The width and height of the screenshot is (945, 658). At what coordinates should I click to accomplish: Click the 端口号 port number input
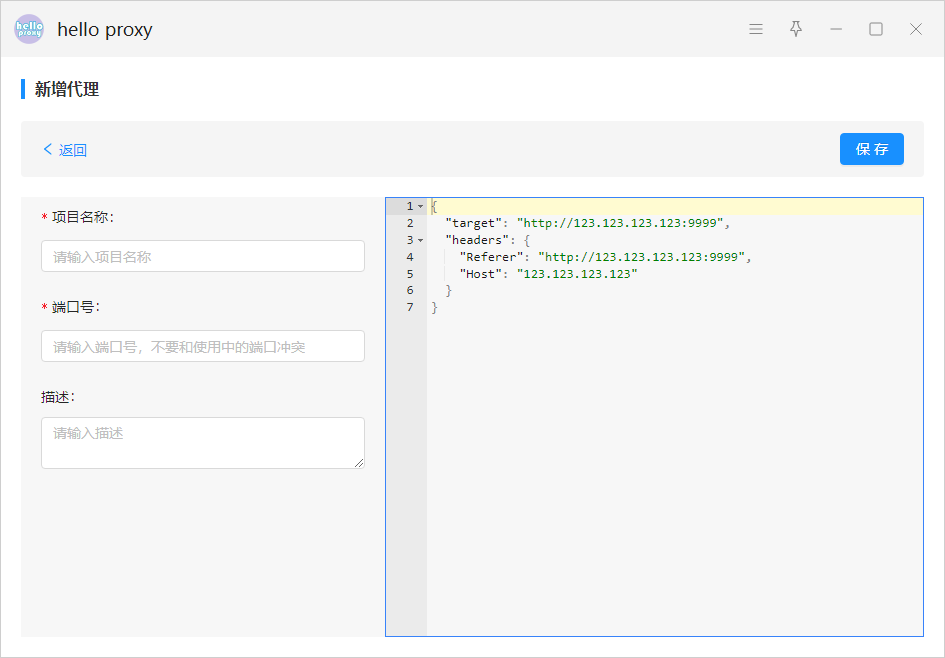[x=202, y=346]
